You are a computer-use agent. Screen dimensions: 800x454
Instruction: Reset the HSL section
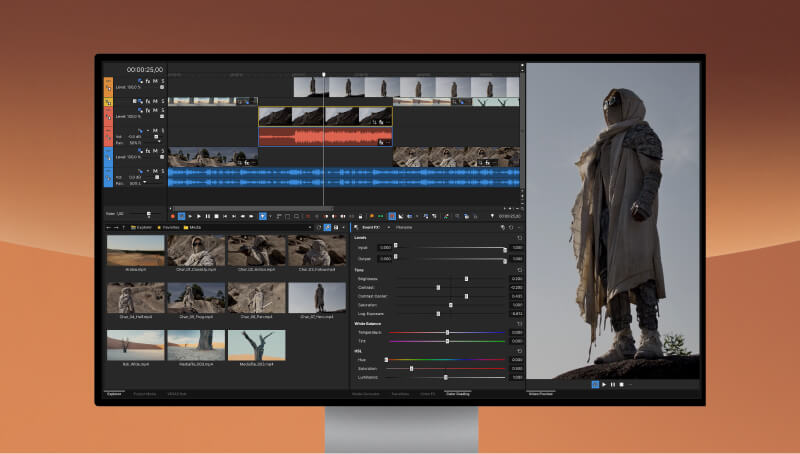pyautogui.click(x=519, y=351)
